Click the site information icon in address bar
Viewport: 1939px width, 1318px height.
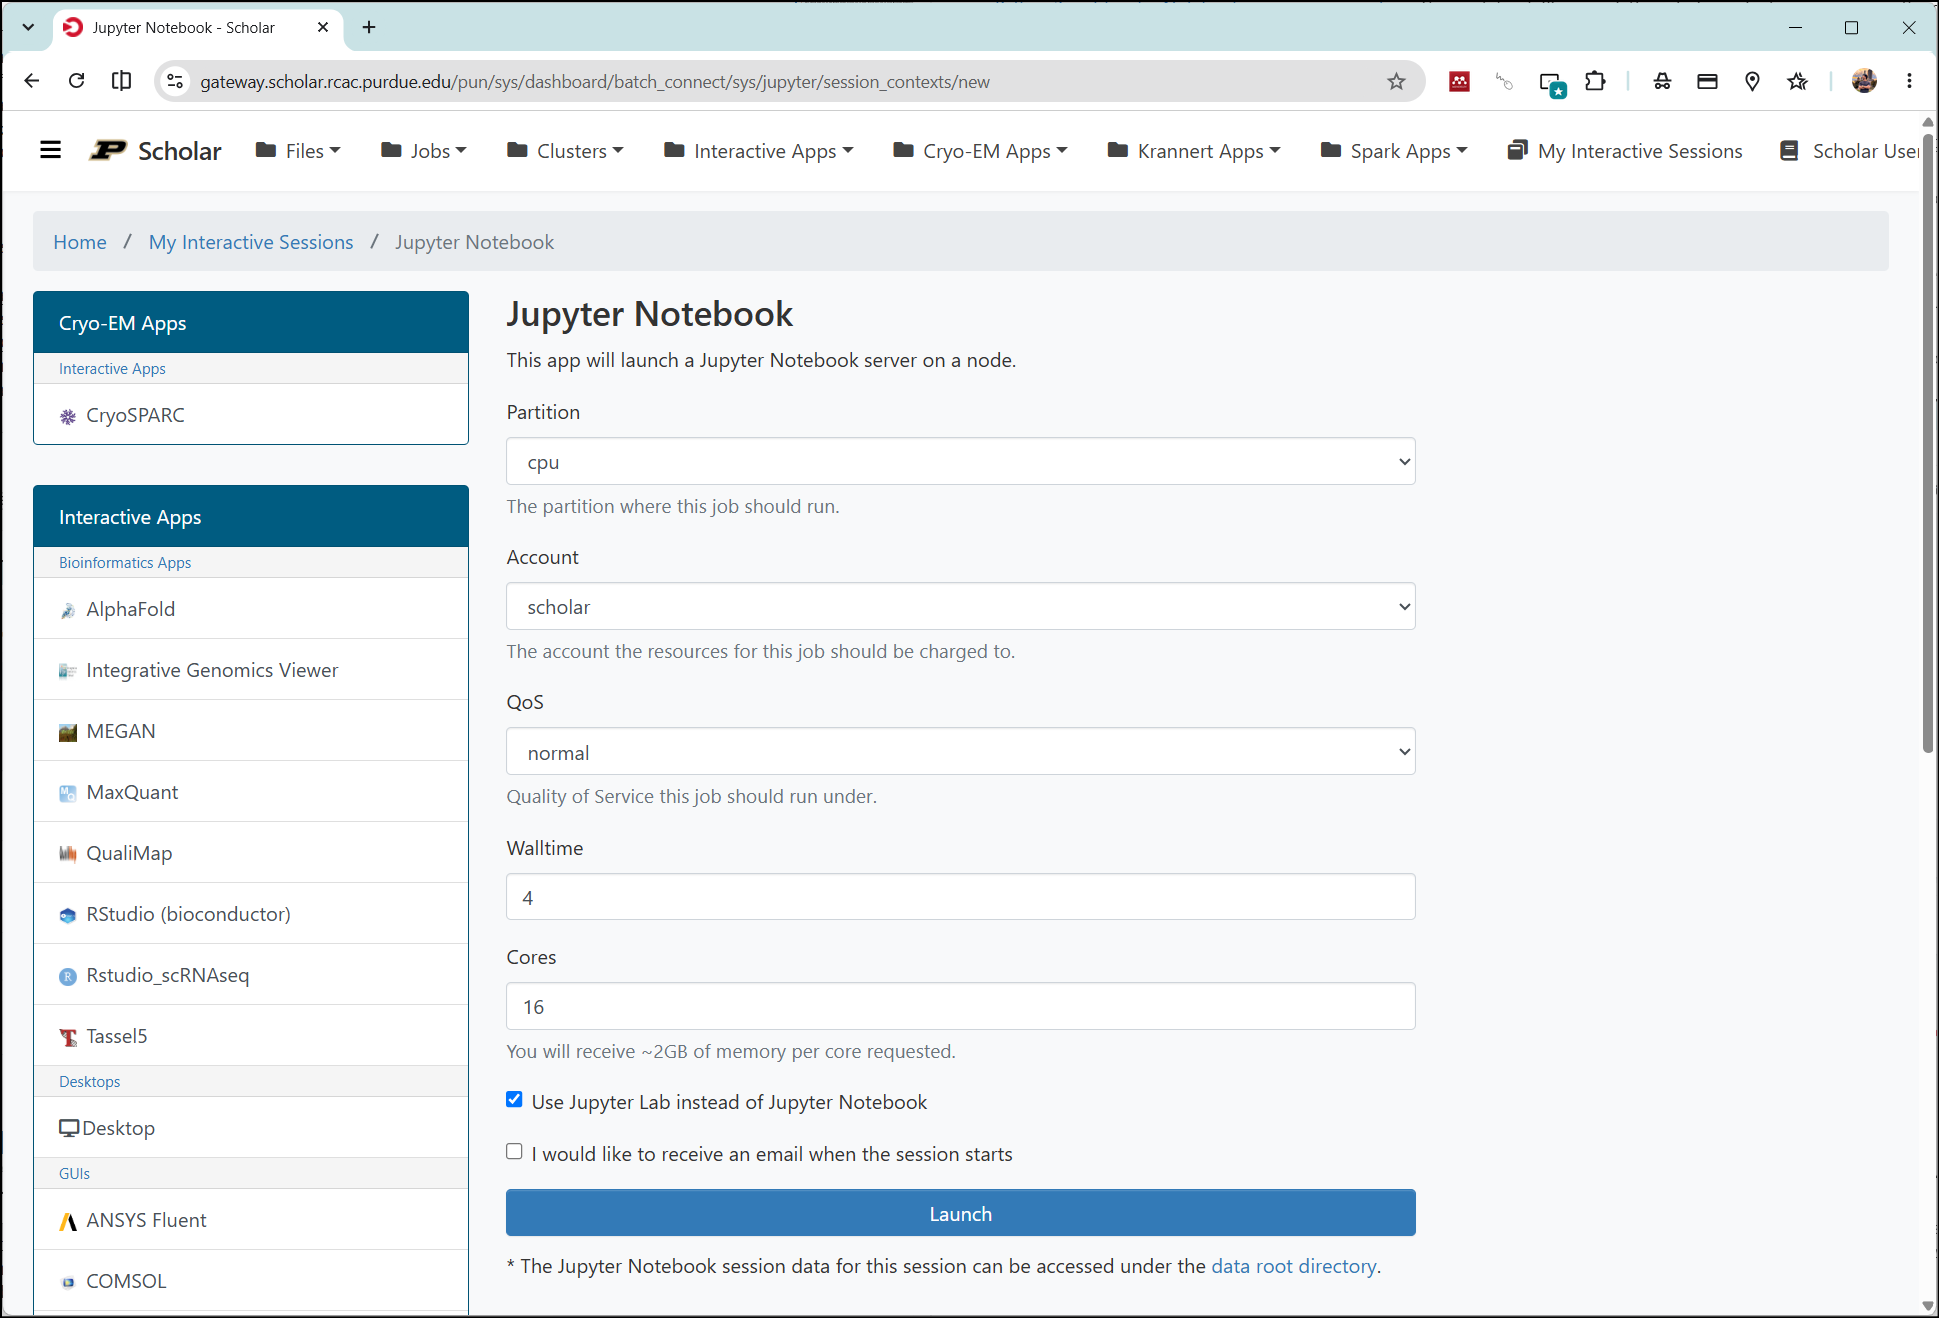pos(175,81)
